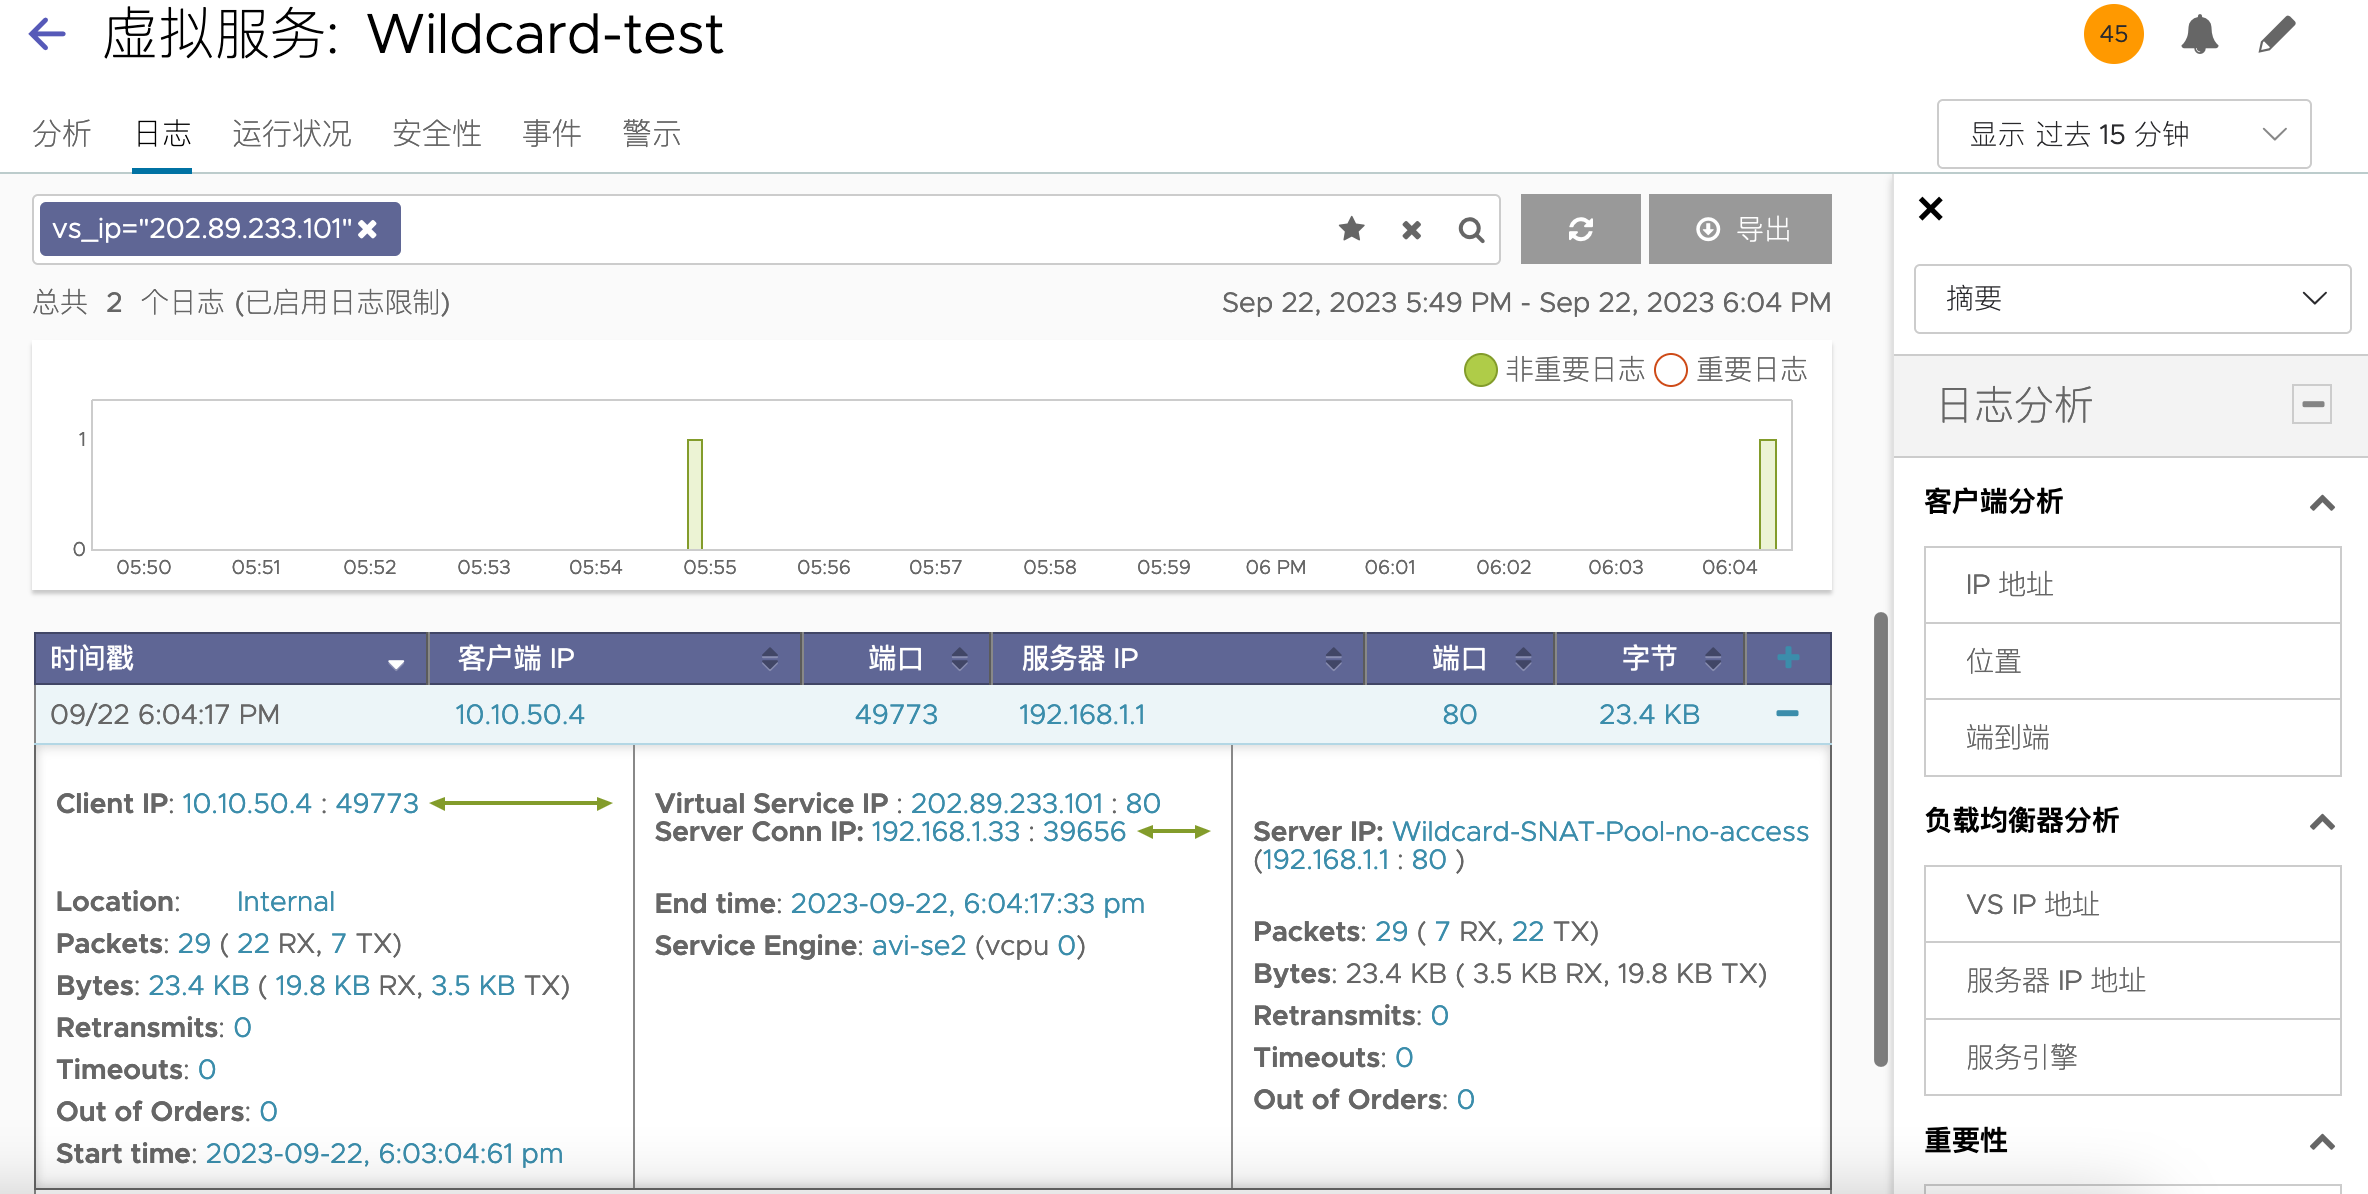
Task: Open the 显示 过去 15 分钟 time dropdown
Action: 2124,134
